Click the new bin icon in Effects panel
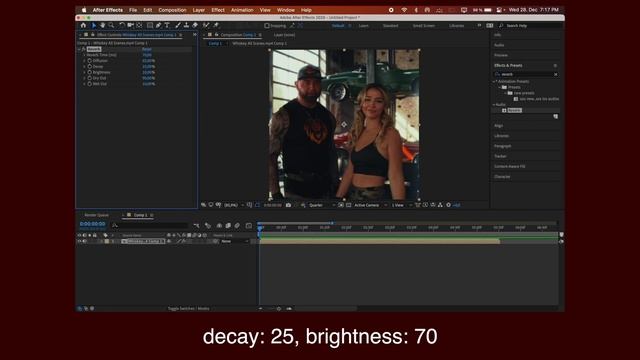Image resolution: width=640 pixels, height=360 pixels. (x=556, y=116)
